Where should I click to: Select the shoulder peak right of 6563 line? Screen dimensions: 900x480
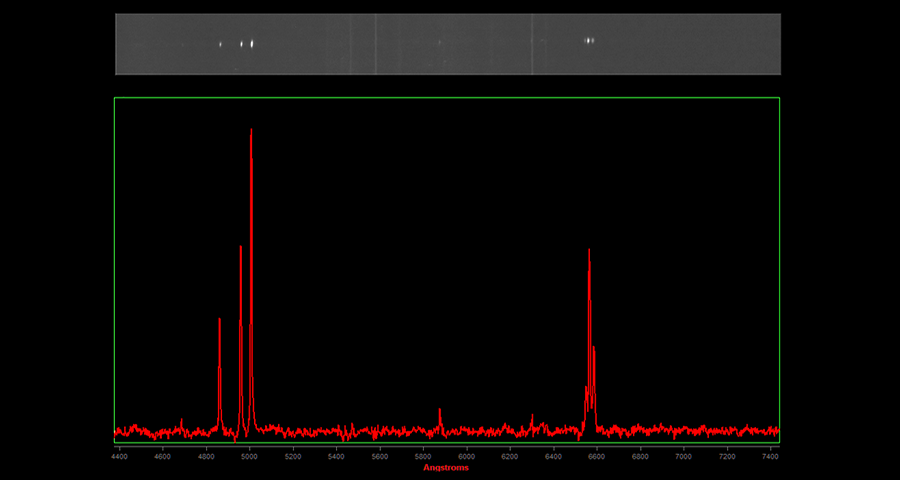(x=594, y=348)
